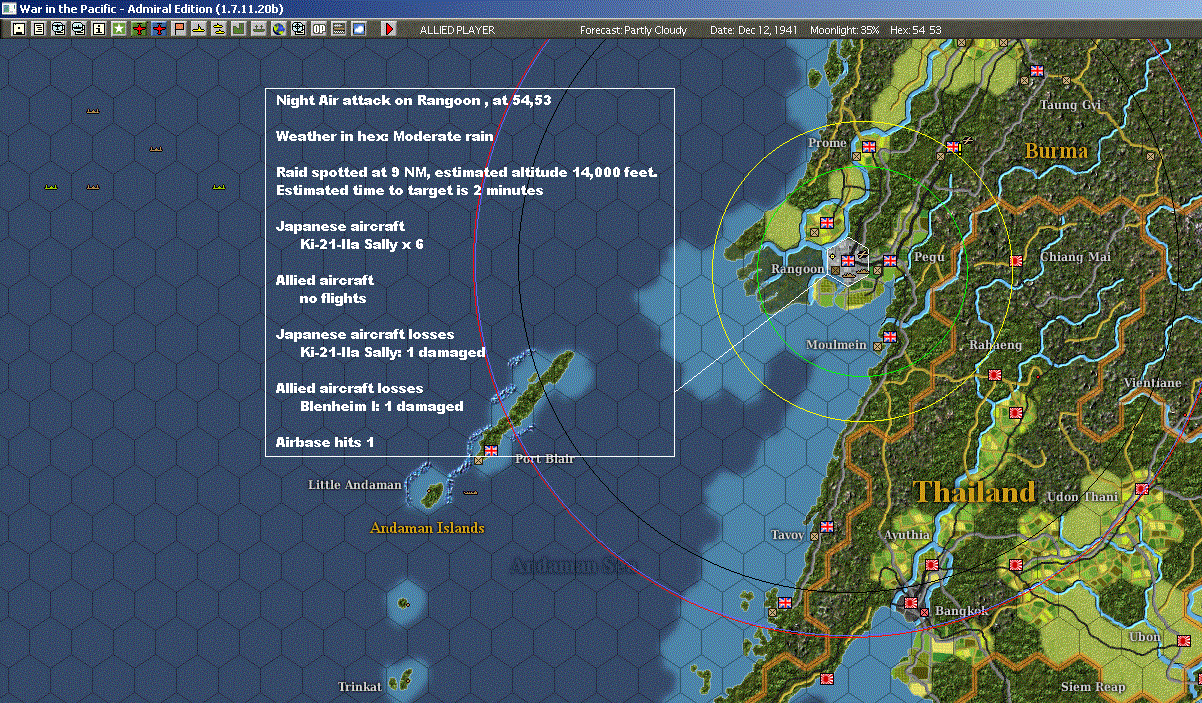The height and width of the screenshot is (703, 1202).
Task: Click the Burma country label
Action: [x=1056, y=151]
